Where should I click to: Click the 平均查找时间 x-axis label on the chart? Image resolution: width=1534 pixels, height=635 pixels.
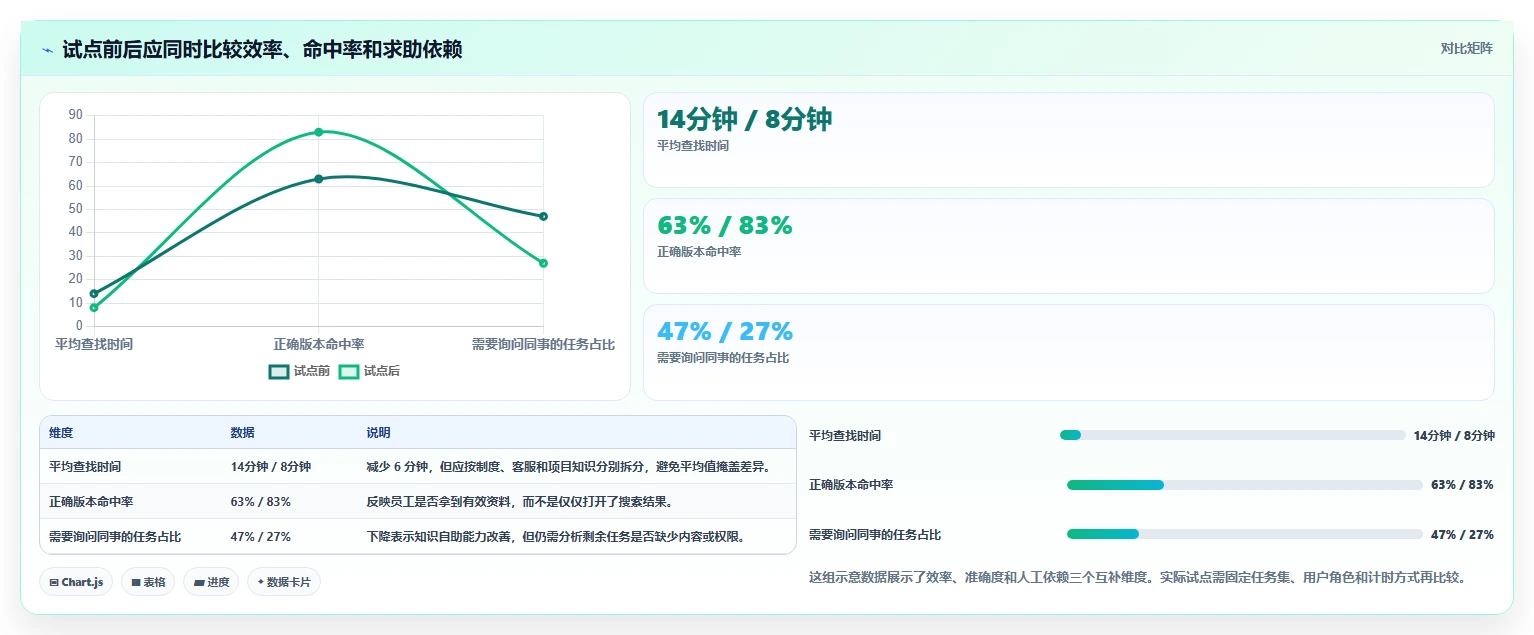pyautogui.click(x=94, y=344)
